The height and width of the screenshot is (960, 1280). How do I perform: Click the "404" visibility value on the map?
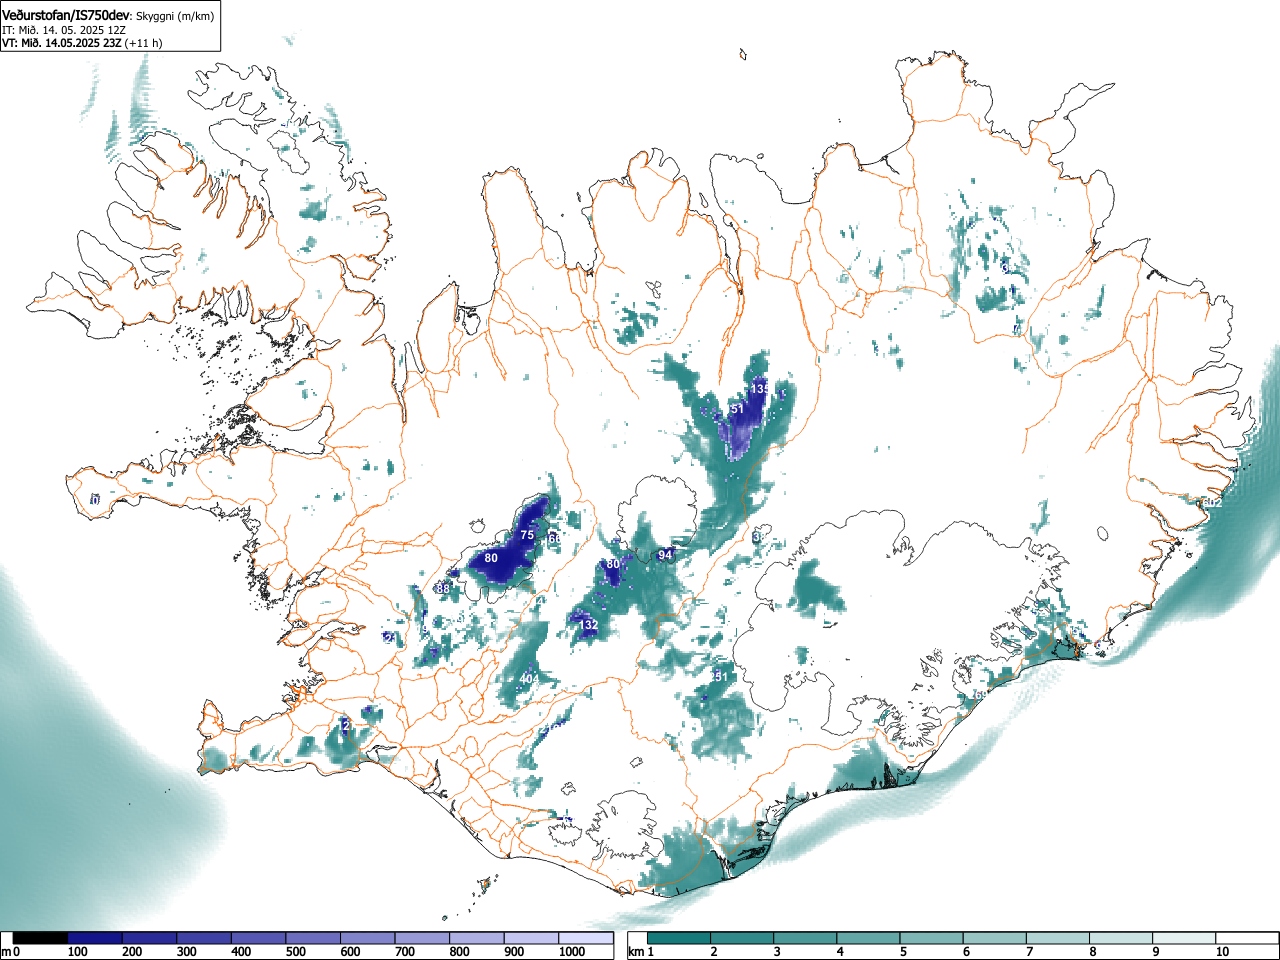click(x=529, y=679)
